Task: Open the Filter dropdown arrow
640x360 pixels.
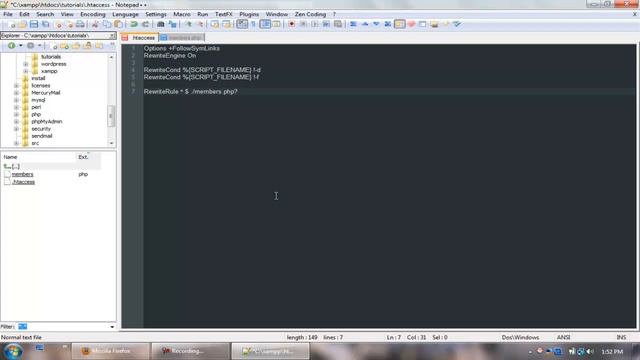Action: [112, 327]
